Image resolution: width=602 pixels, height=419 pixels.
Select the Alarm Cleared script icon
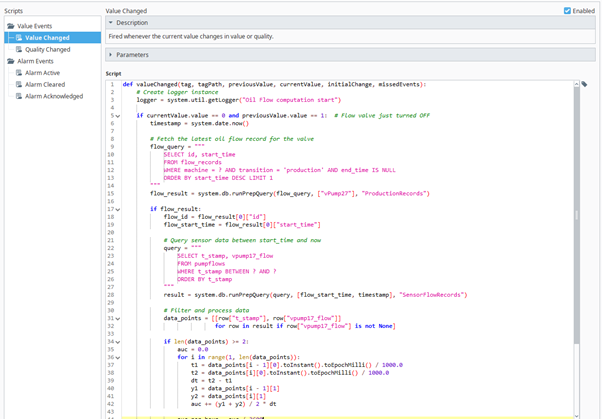[x=19, y=84]
